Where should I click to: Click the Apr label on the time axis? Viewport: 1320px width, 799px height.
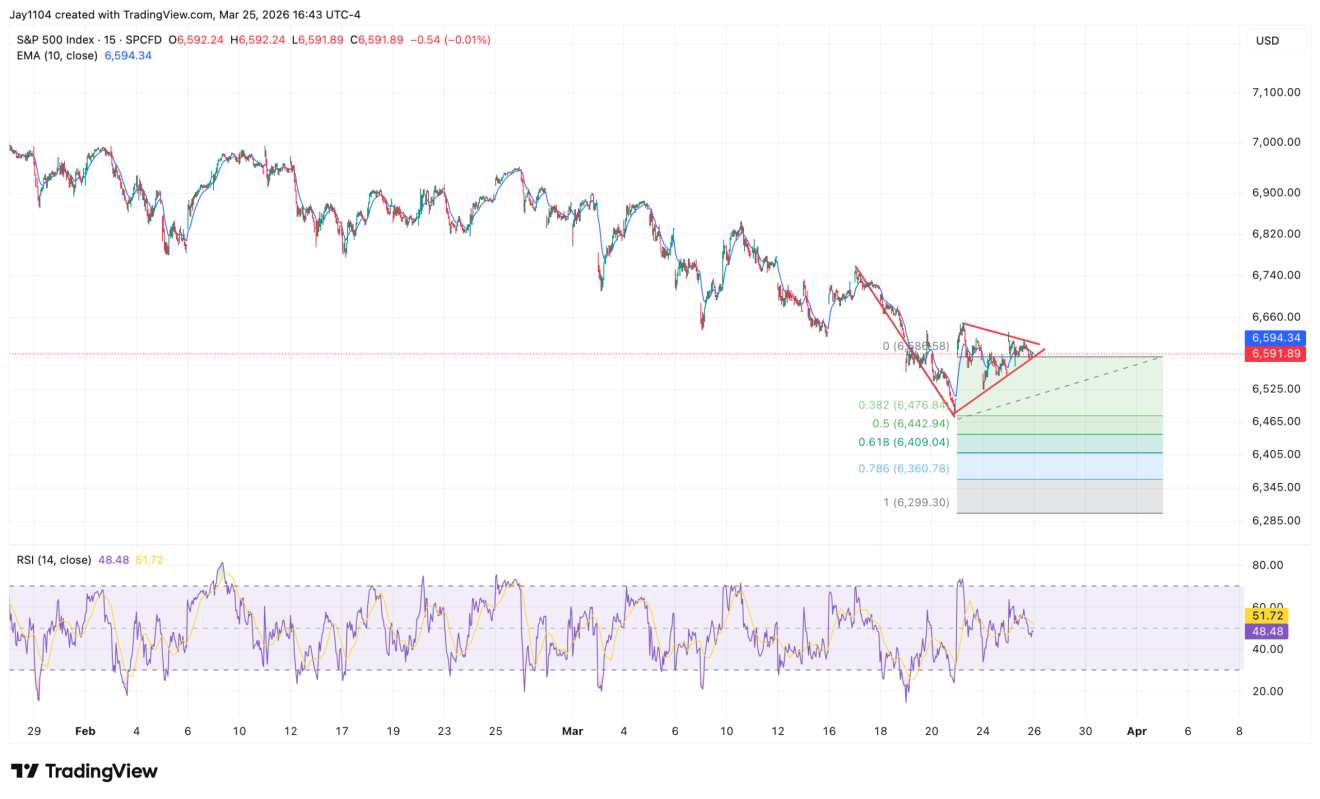(x=1136, y=731)
